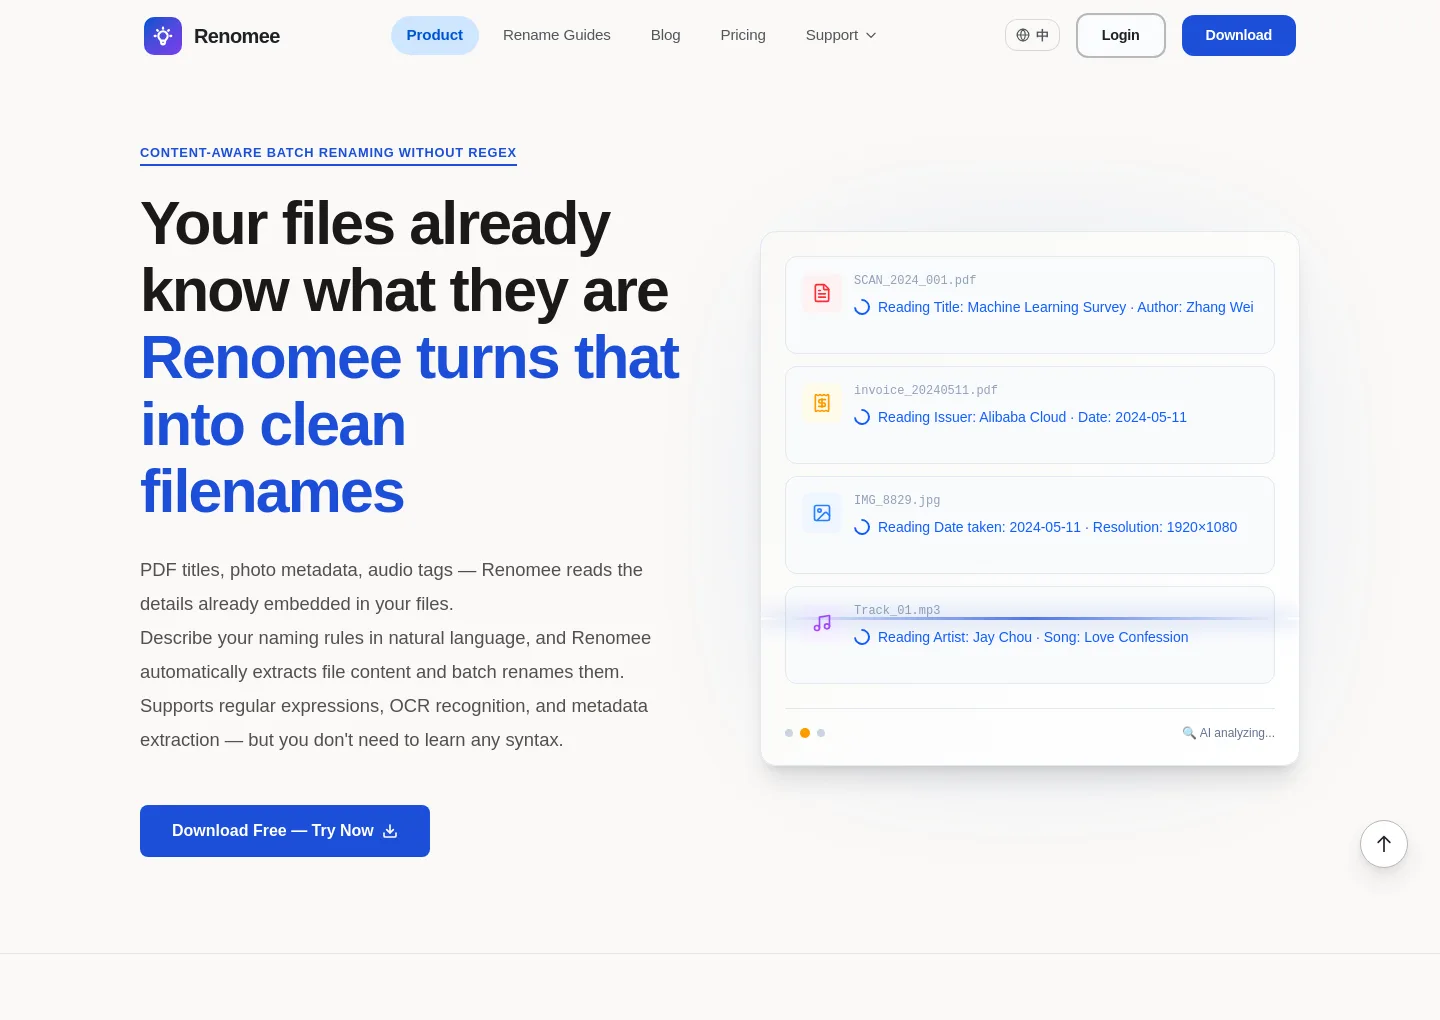Click the SCAN_2024_001.pdf filename
The width and height of the screenshot is (1440, 1020).
pyautogui.click(x=915, y=280)
